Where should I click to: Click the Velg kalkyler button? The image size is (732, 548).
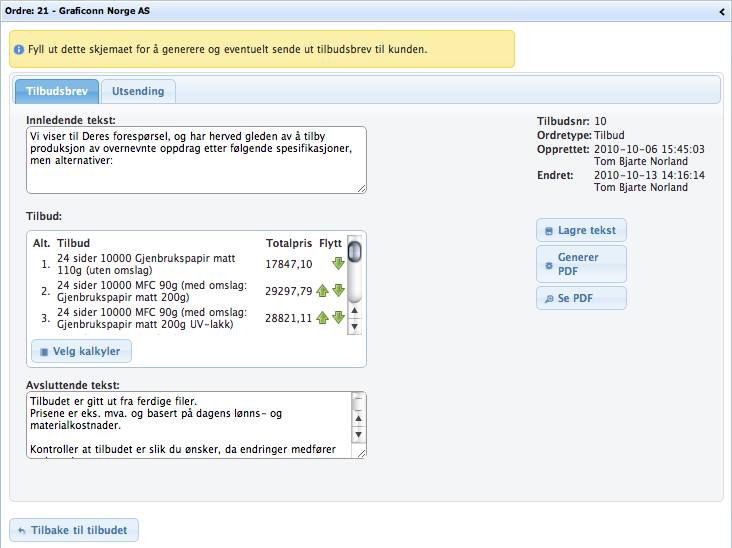click(x=82, y=351)
